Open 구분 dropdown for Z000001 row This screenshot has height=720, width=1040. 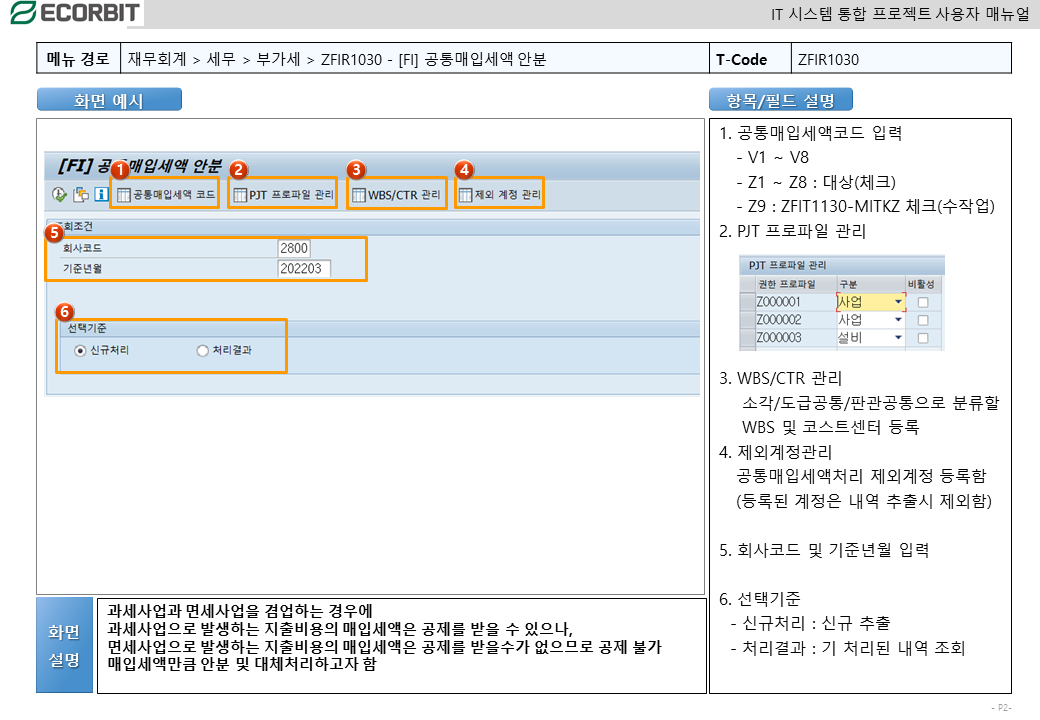point(897,302)
